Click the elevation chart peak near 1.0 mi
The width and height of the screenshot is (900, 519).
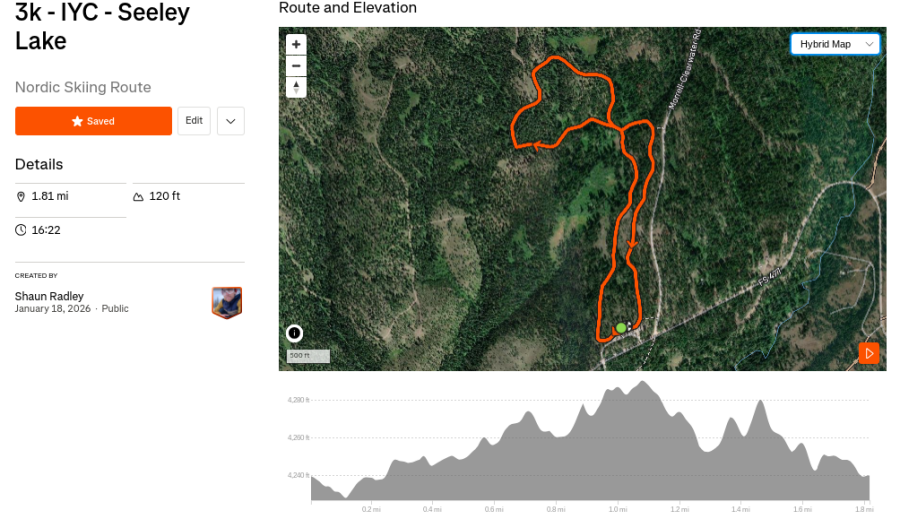pyautogui.click(x=641, y=383)
